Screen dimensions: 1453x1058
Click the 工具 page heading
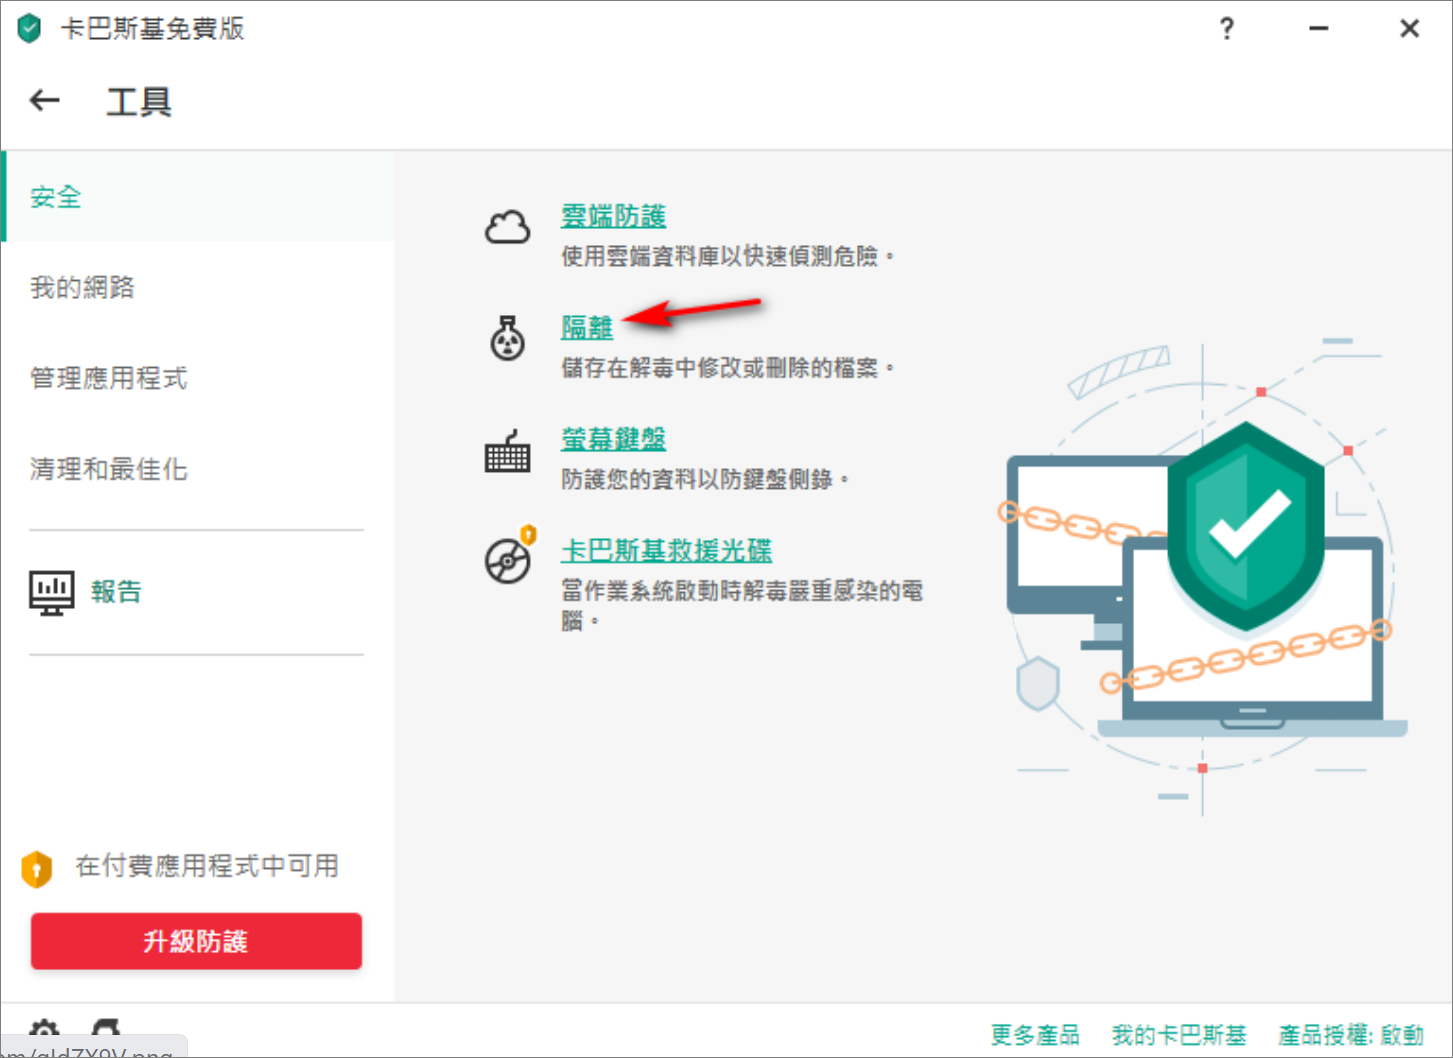139,101
